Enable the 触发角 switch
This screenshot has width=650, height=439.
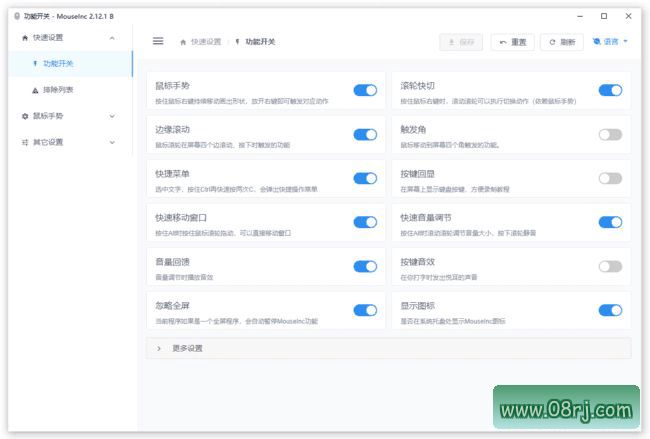tap(610, 134)
